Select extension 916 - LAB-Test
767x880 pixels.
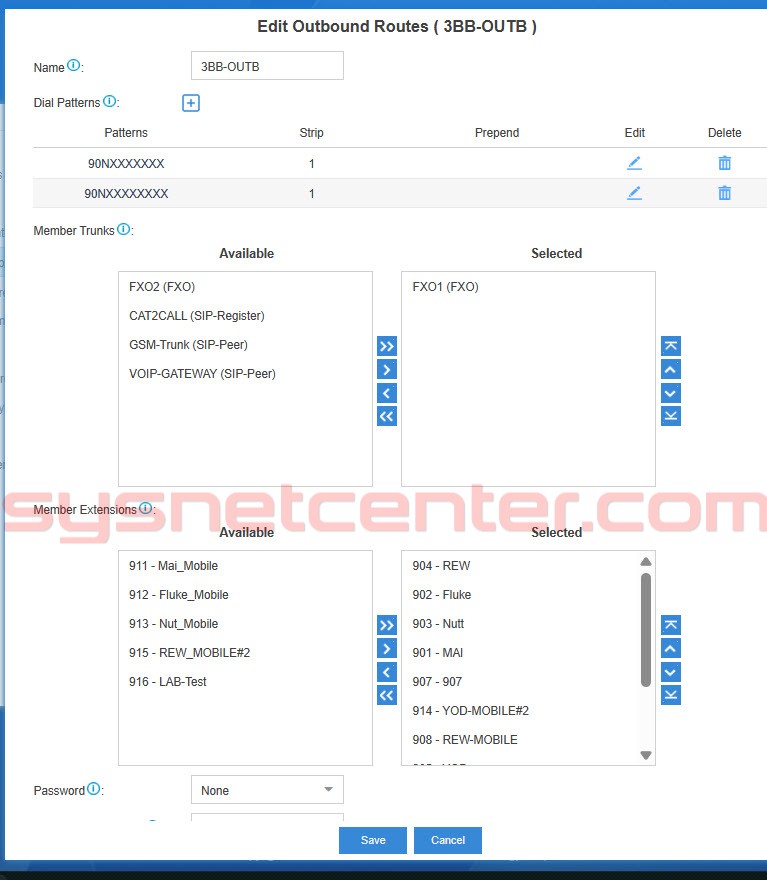[168, 682]
